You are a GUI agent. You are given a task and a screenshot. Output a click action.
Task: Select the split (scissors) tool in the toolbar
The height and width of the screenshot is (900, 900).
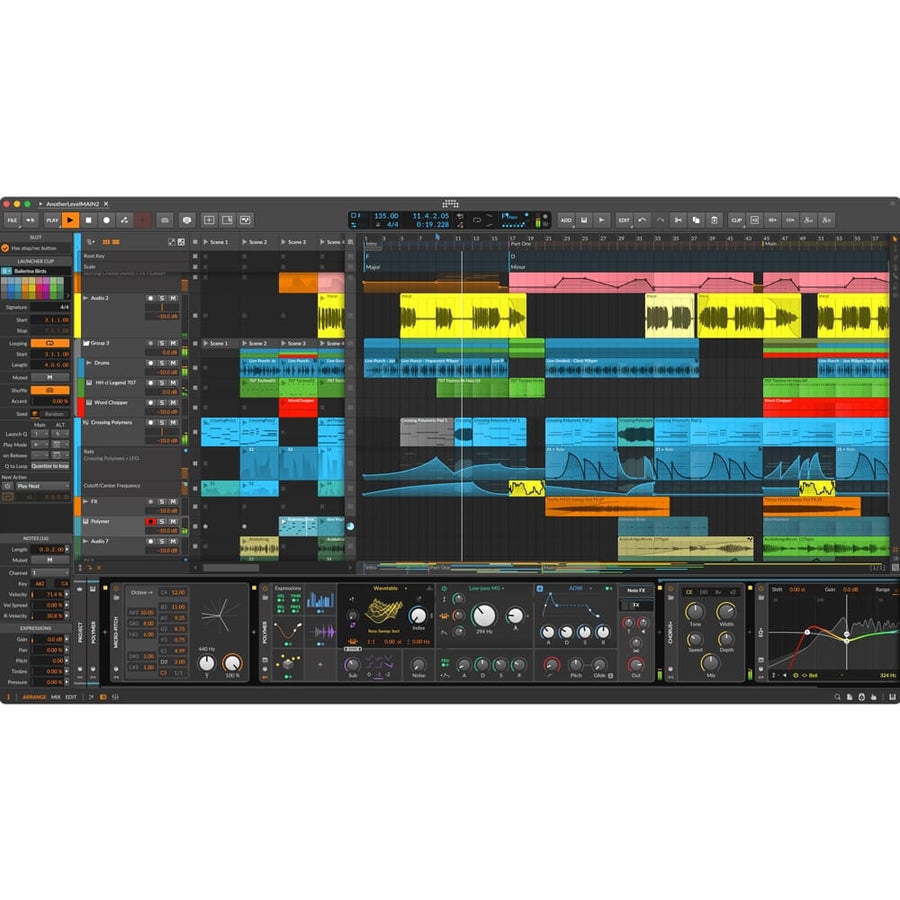pyautogui.click(x=678, y=220)
